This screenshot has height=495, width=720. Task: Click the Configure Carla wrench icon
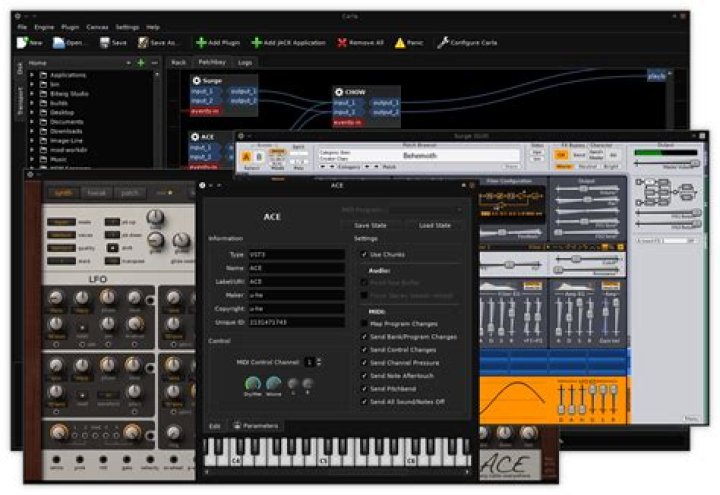(x=443, y=43)
